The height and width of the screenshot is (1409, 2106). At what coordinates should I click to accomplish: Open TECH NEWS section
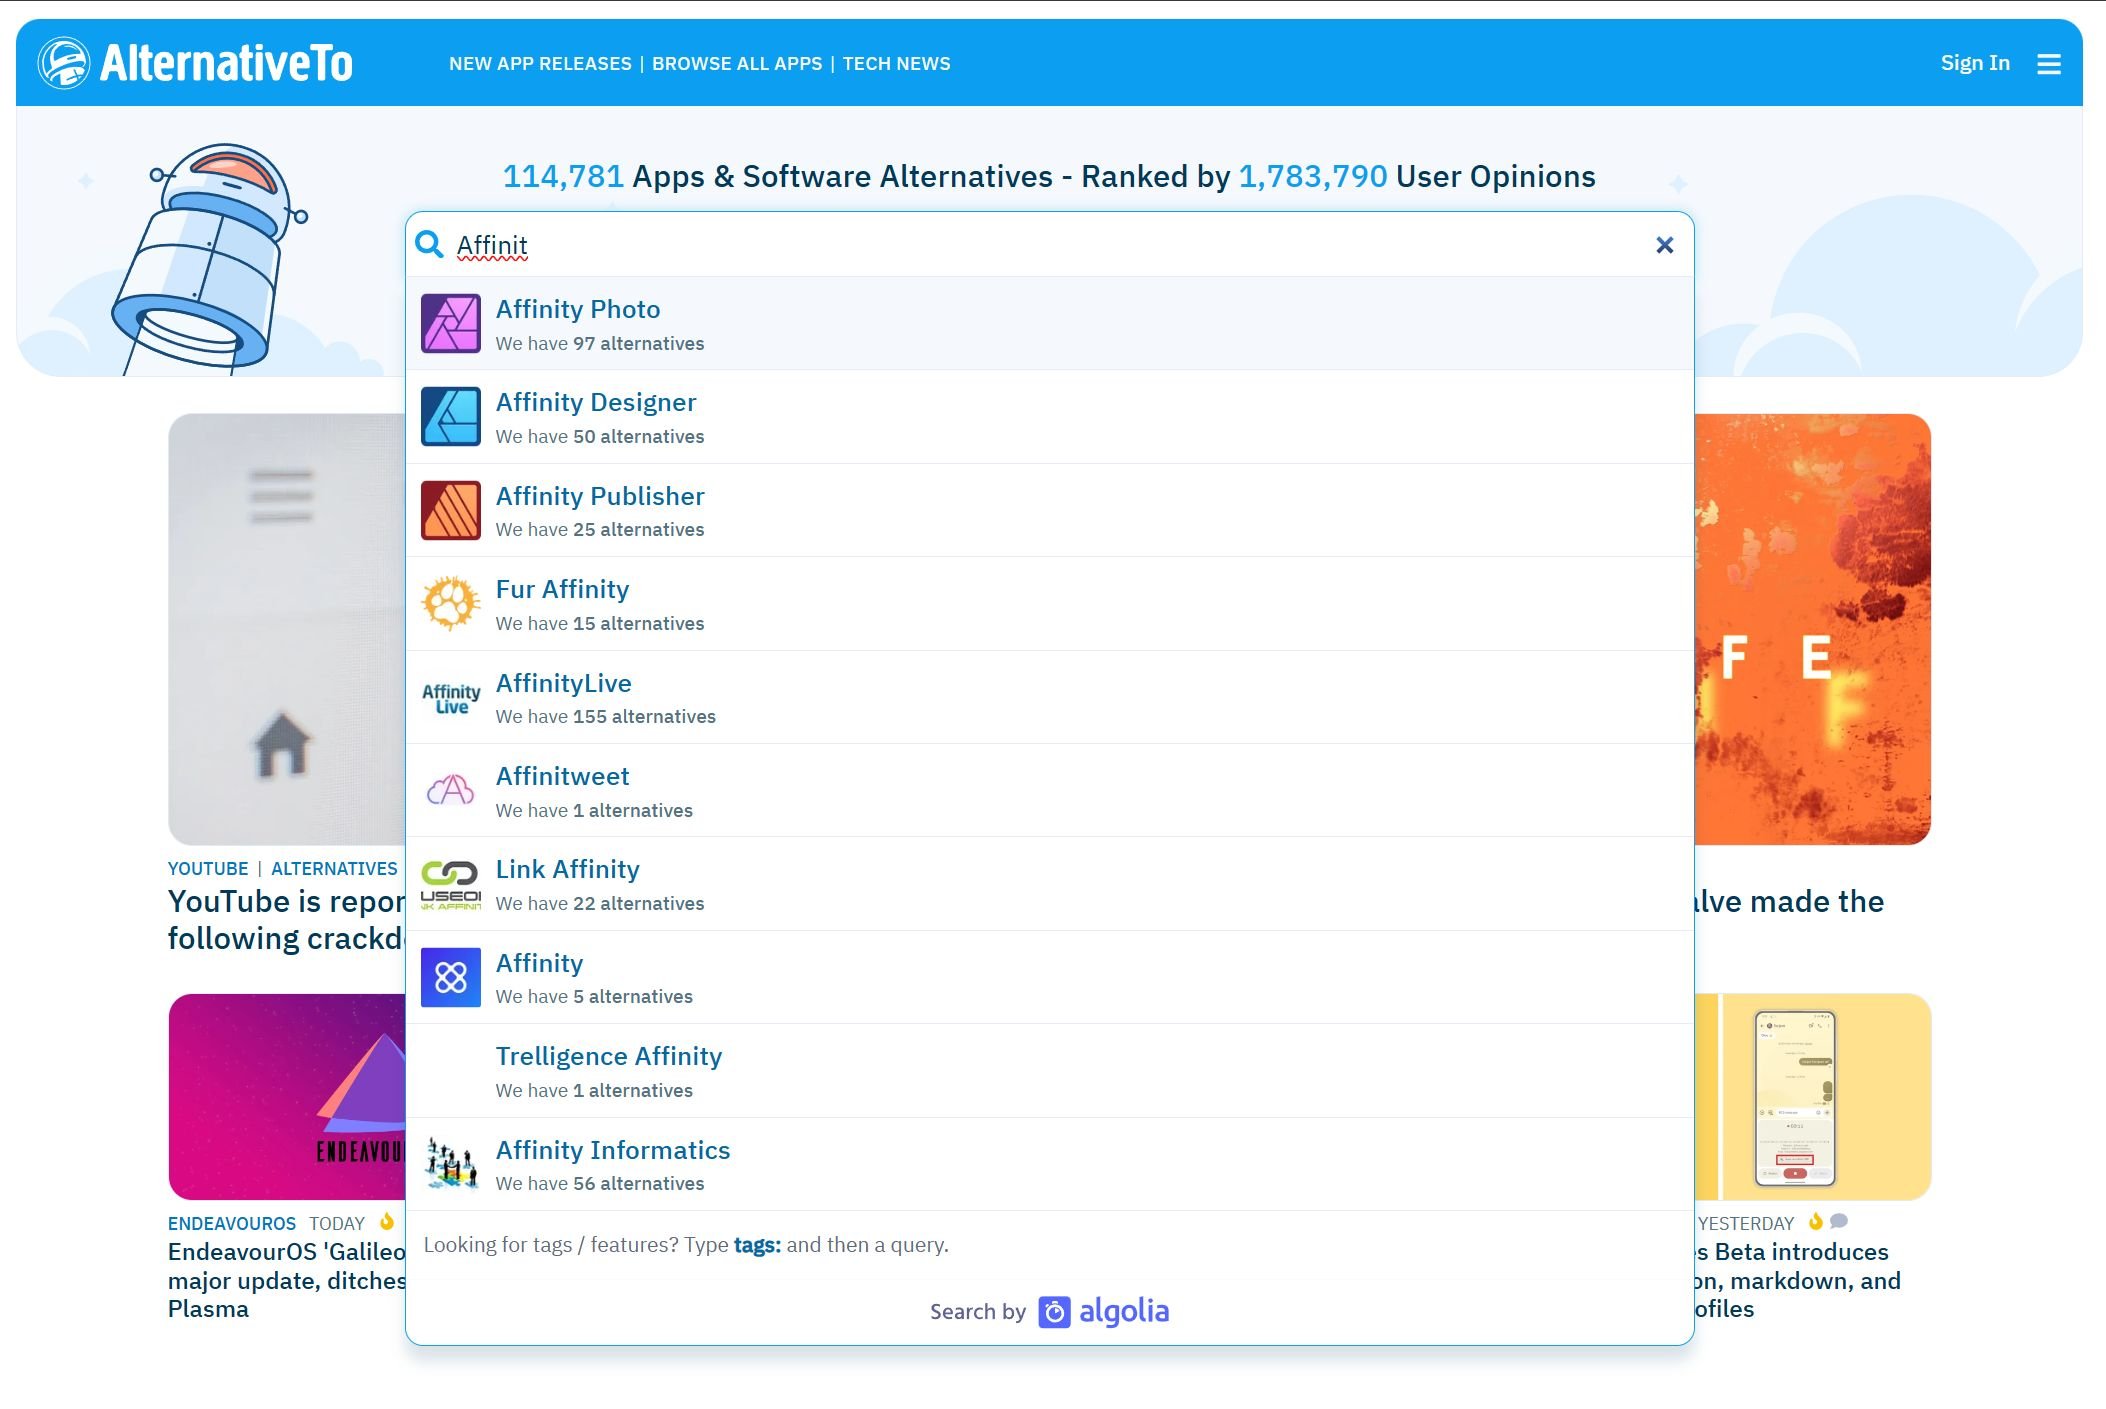coord(897,63)
